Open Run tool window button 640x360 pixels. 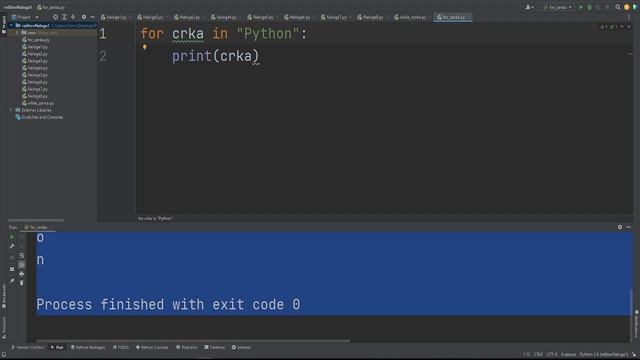tap(57, 347)
